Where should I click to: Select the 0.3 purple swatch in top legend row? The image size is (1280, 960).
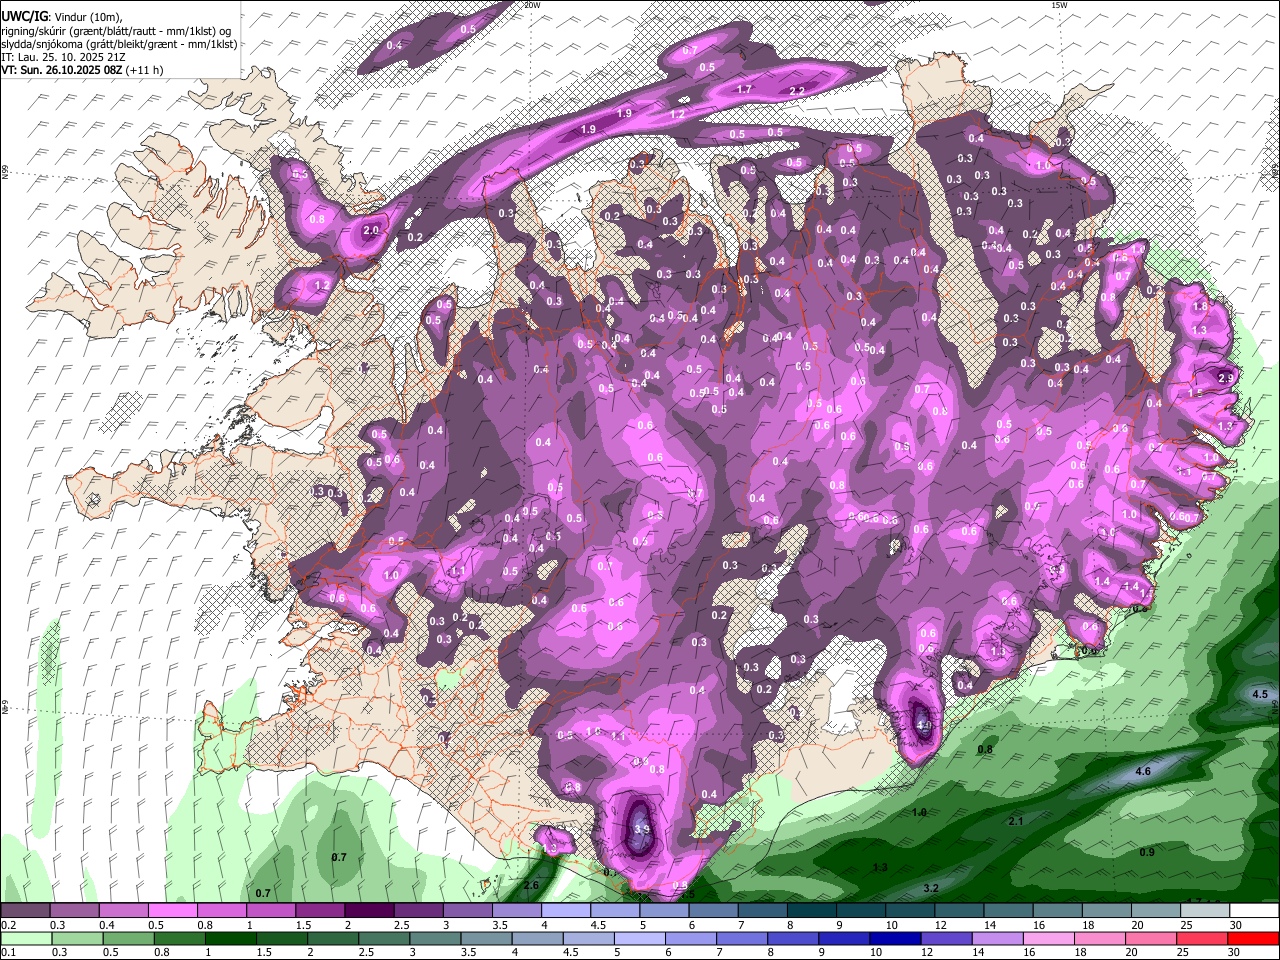pos(75,911)
